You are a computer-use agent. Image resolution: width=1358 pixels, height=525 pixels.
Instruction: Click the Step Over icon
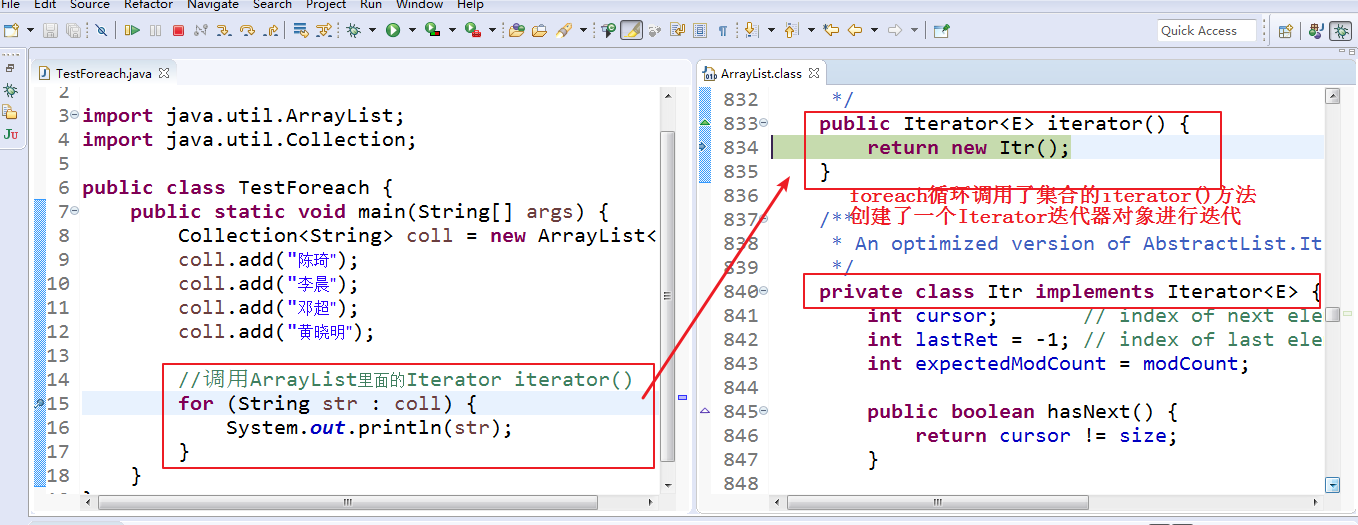[x=246, y=31]
